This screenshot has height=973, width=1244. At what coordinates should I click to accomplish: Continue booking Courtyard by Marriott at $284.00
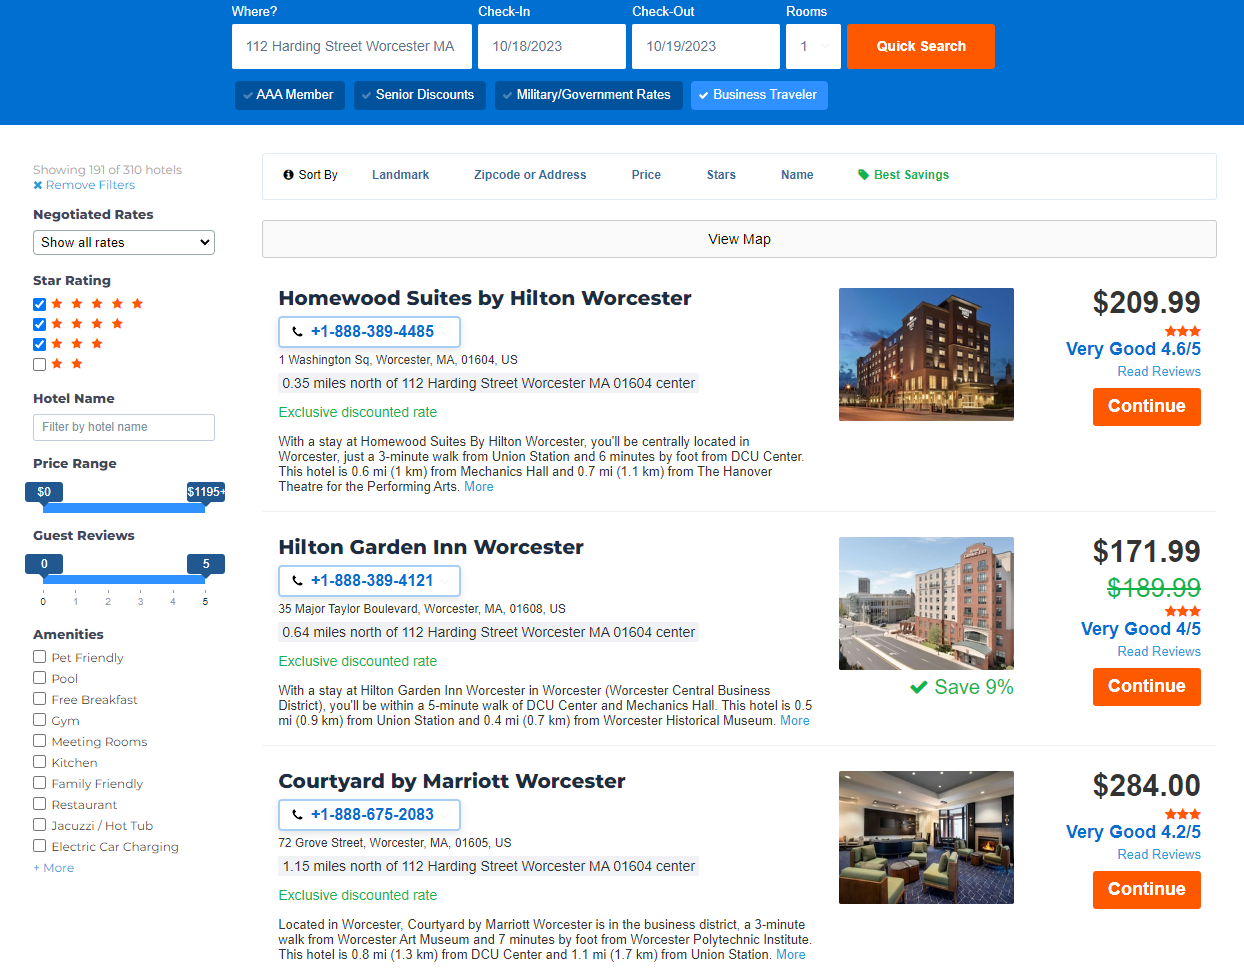(1147, 890)
